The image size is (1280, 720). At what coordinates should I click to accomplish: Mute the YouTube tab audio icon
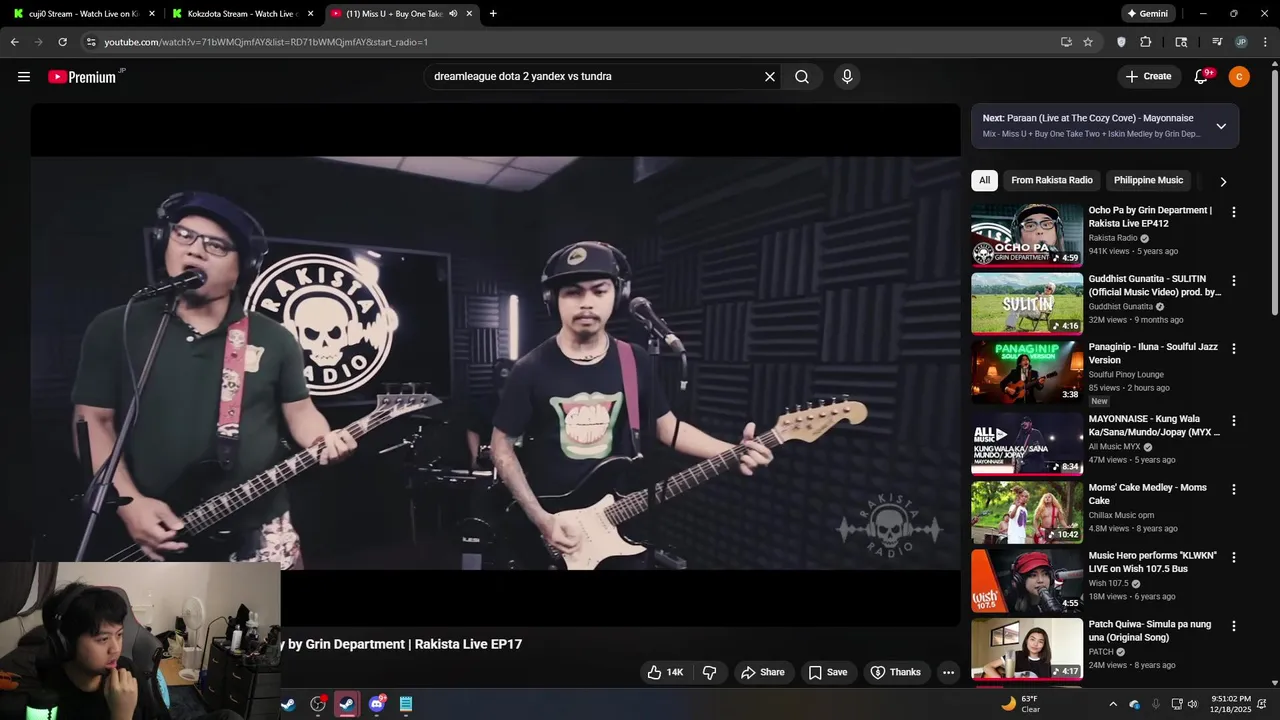(x=453, y=14)
